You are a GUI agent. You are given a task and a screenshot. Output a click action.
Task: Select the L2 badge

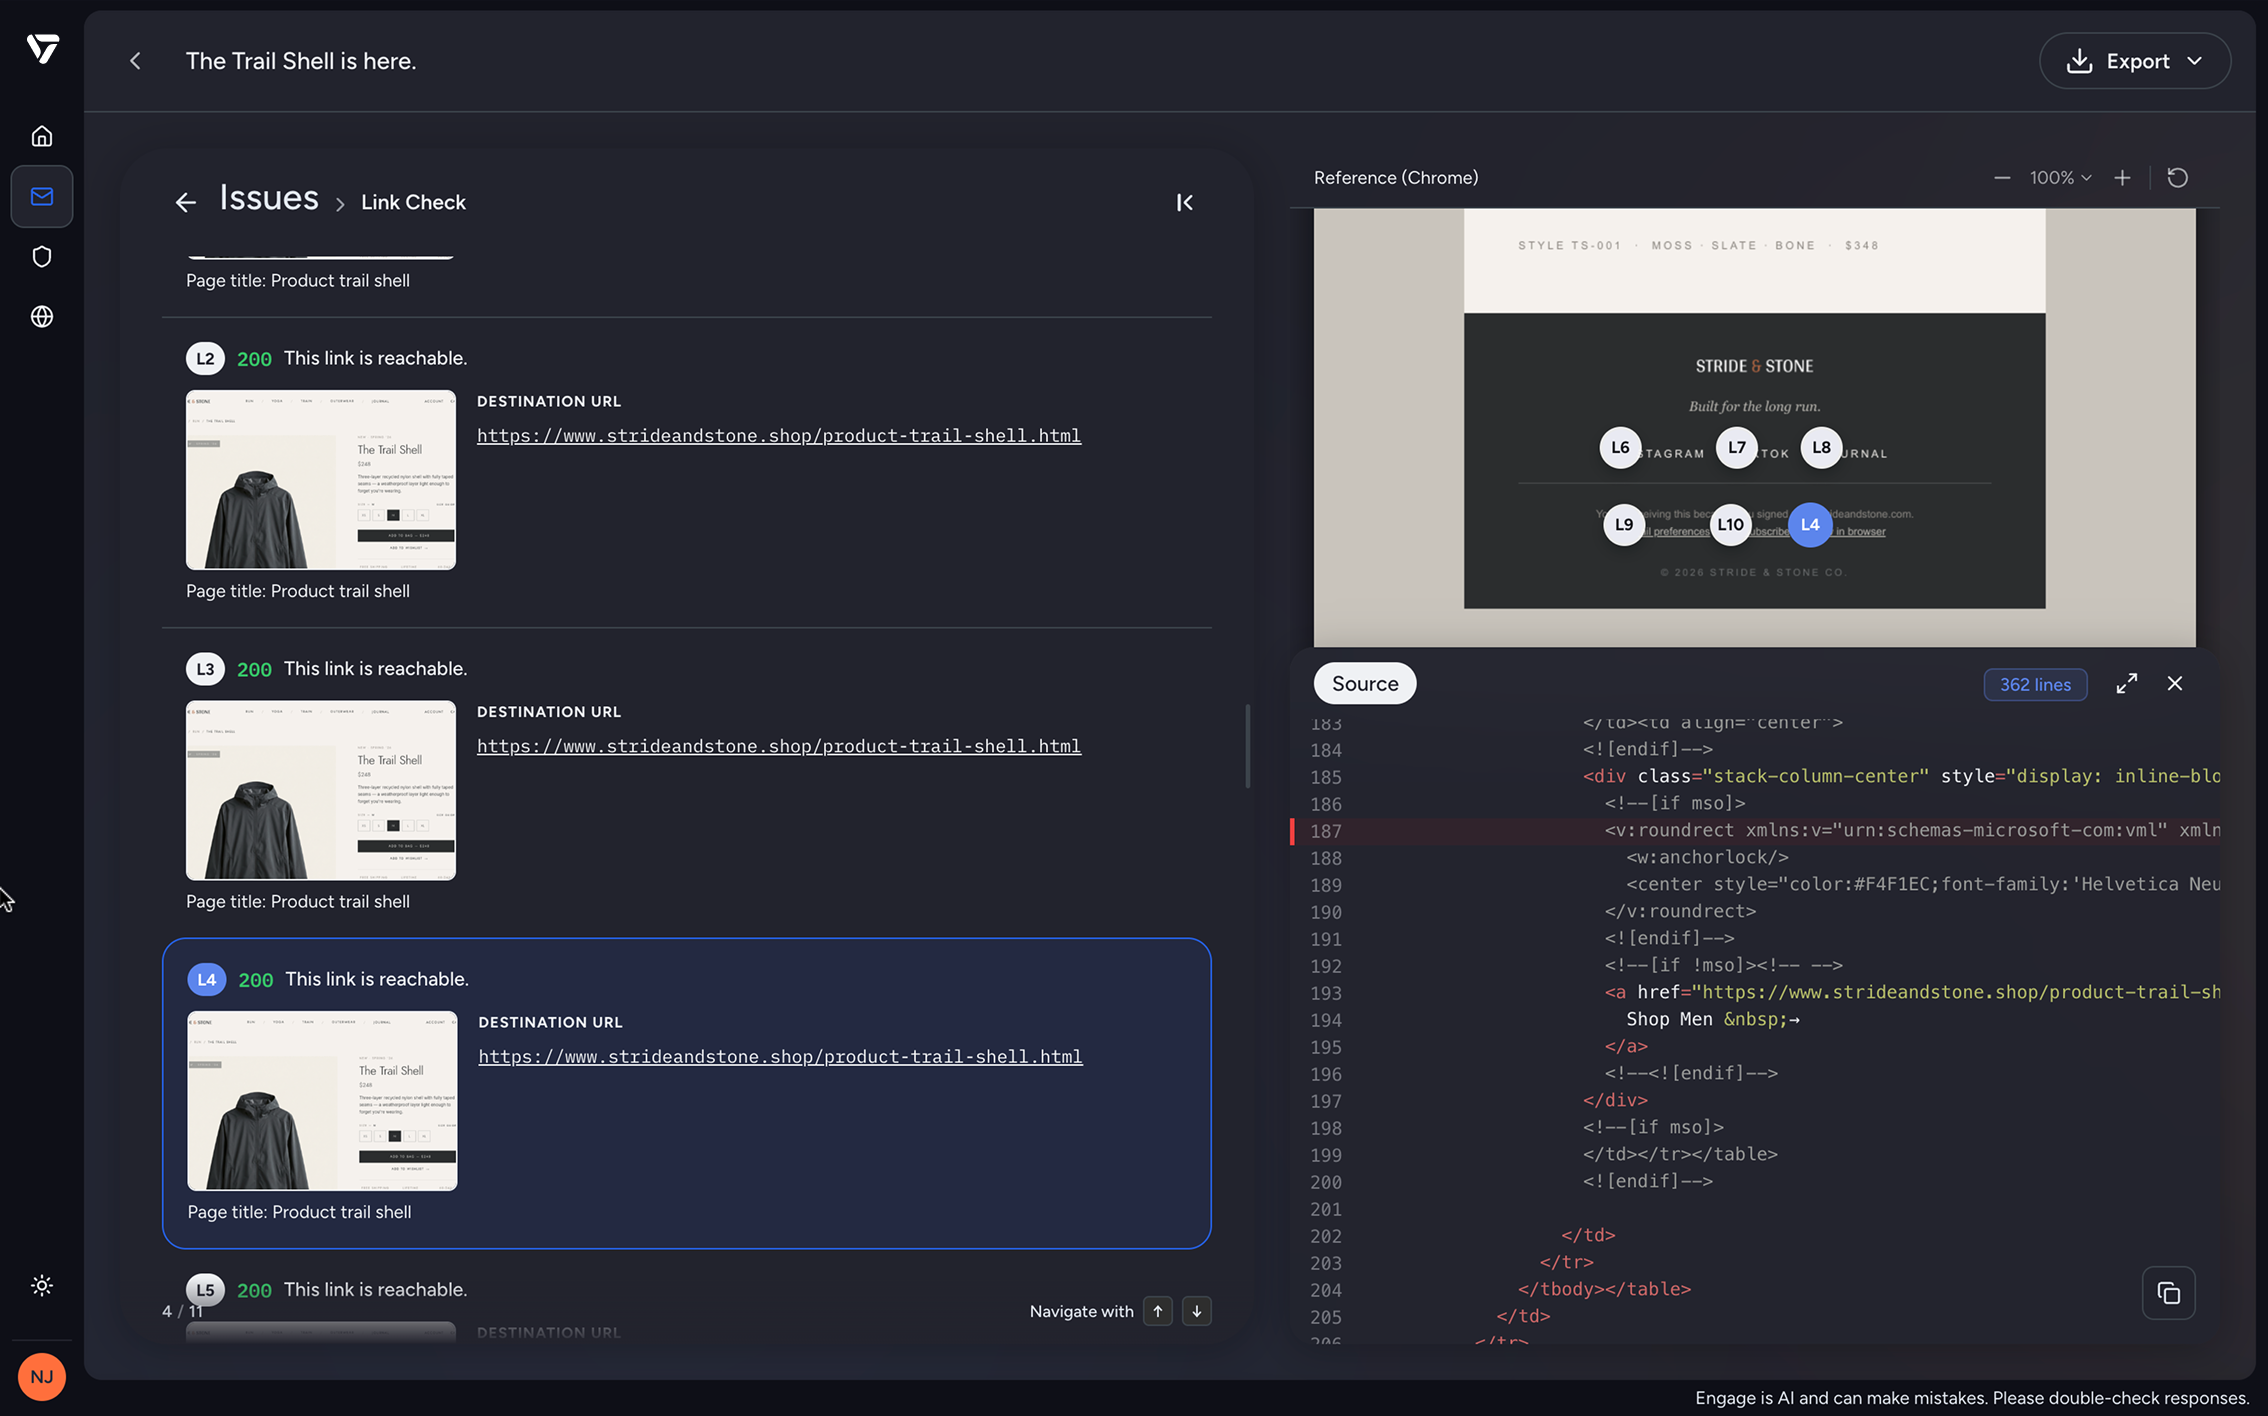pyautogui.click(x=205, y=359)
